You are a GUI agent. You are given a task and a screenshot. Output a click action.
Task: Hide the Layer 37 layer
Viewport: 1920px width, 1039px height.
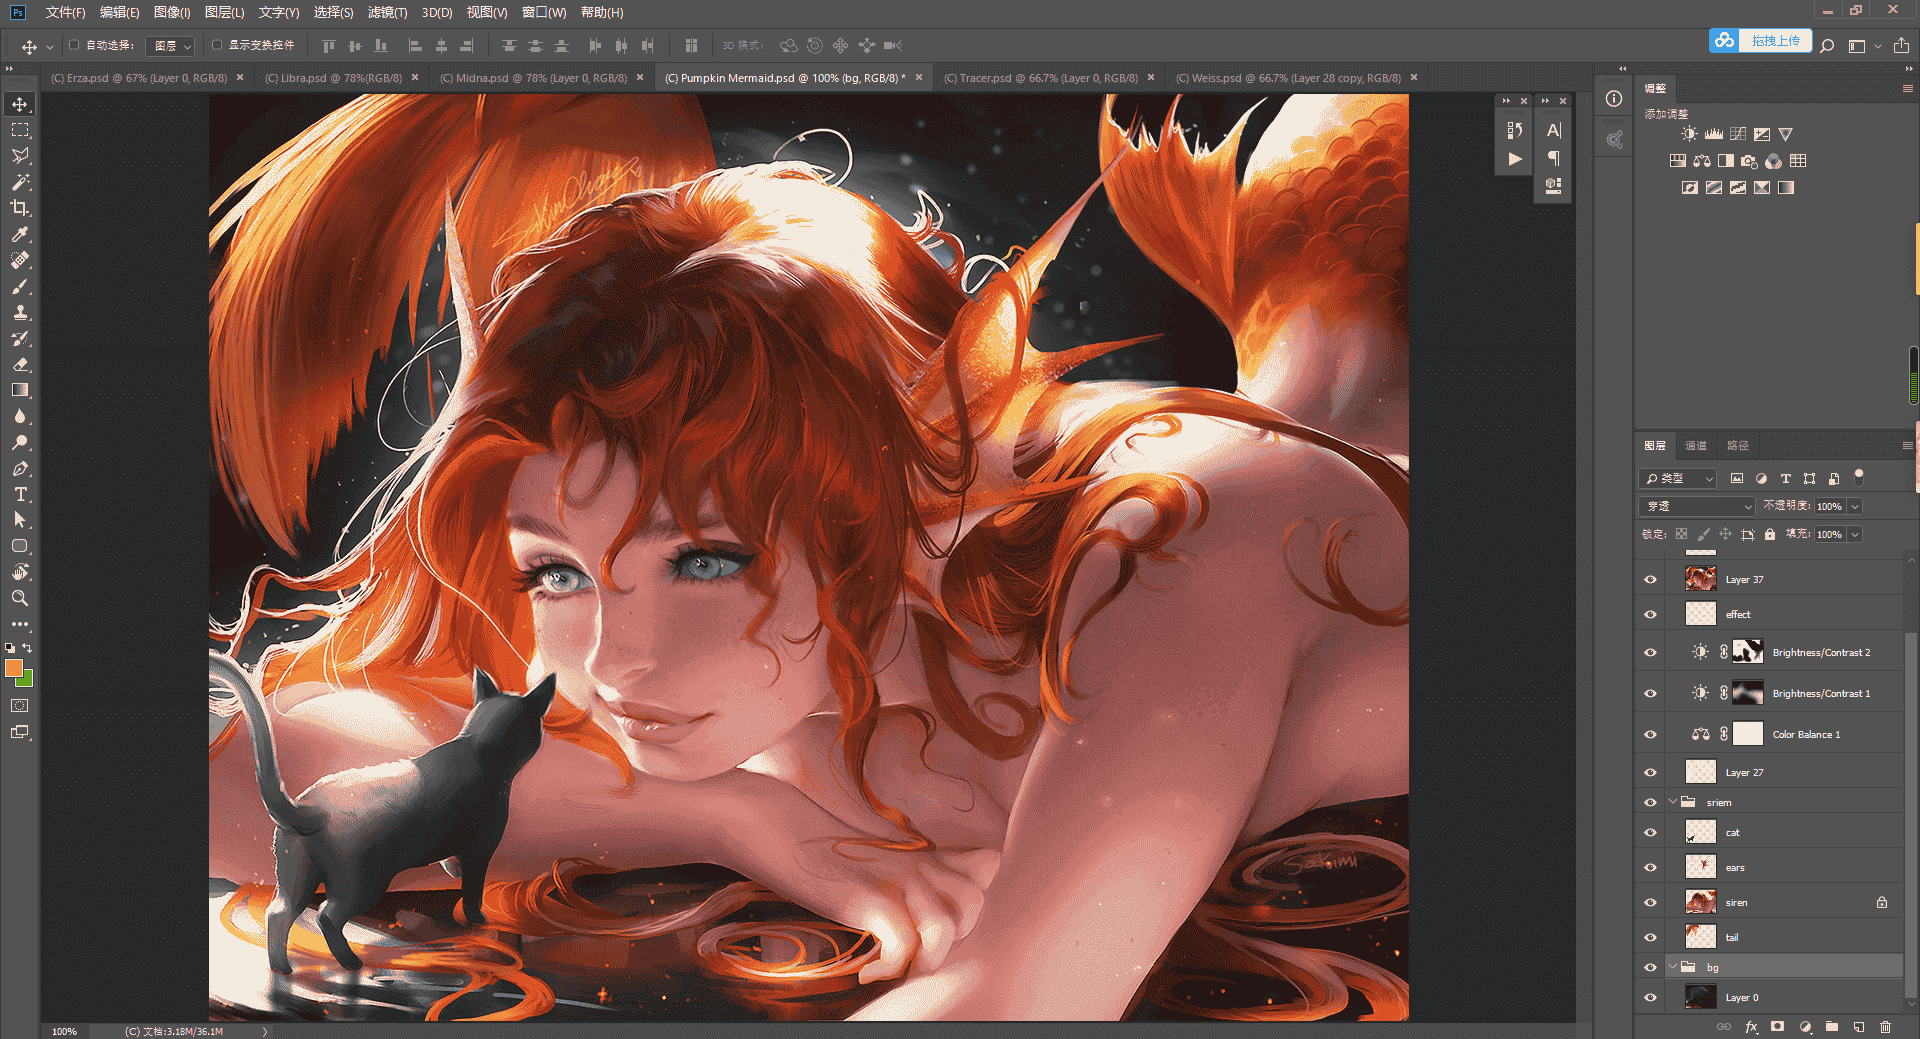1650,579
